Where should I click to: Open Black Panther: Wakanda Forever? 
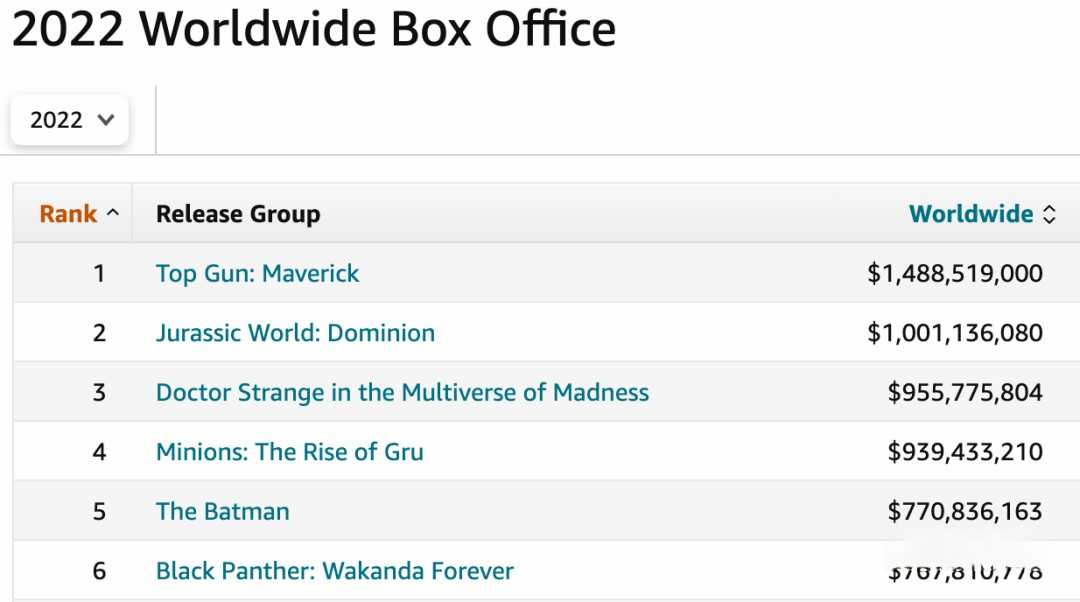(334, 571)
